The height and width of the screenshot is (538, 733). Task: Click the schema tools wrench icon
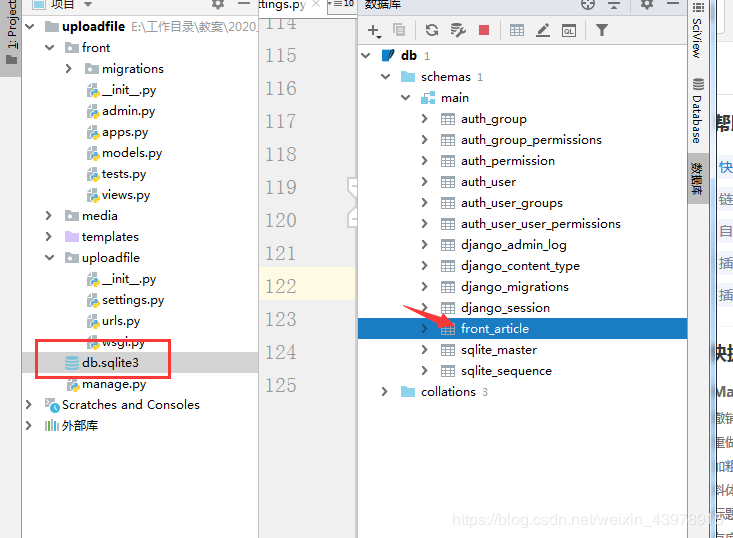coord(458,30)
